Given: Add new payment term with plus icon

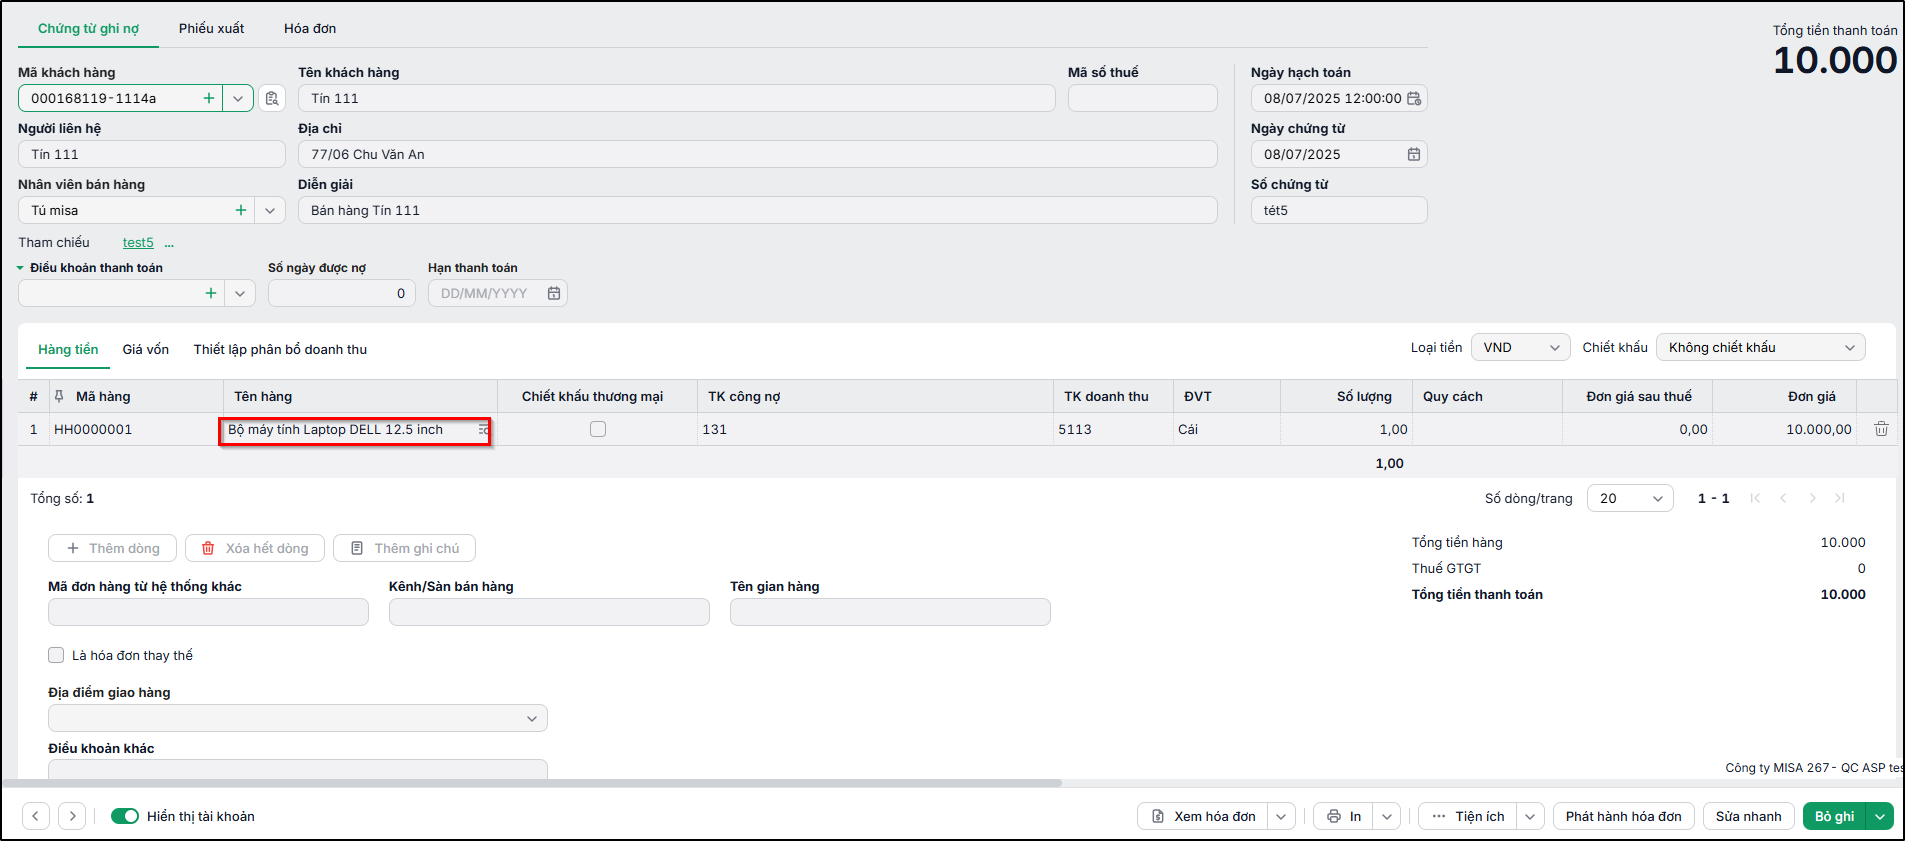Looking at the screenshot, I should click(x=211, y=293).
